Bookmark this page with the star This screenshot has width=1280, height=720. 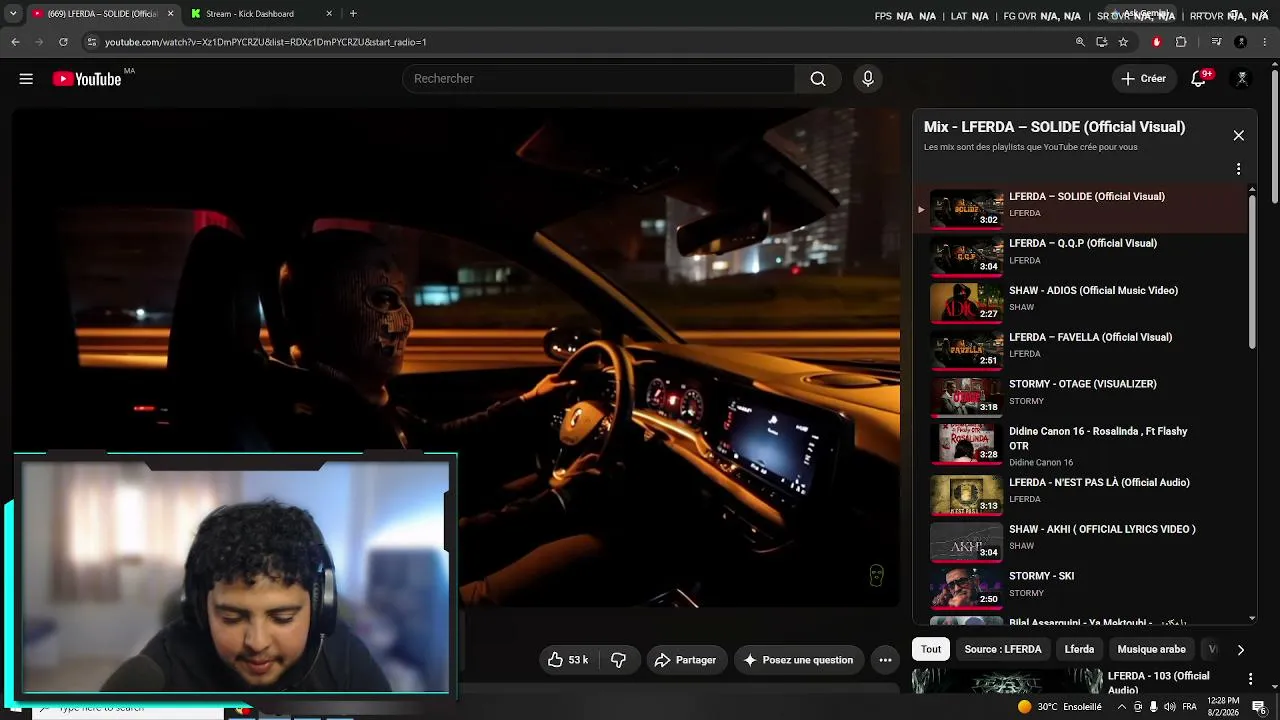pos(1123,42)
